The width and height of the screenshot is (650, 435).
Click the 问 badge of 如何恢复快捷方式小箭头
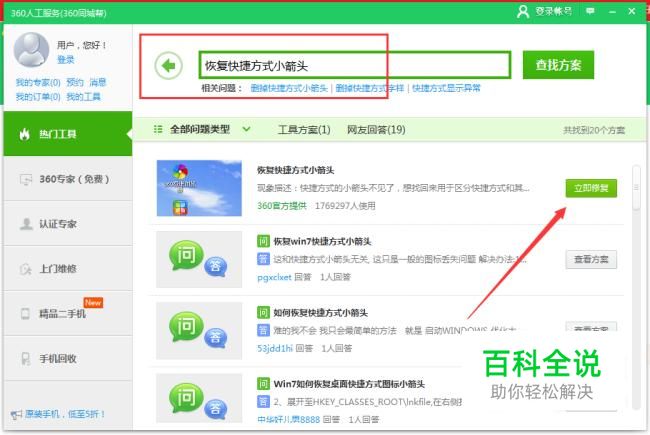coord(263,312)
